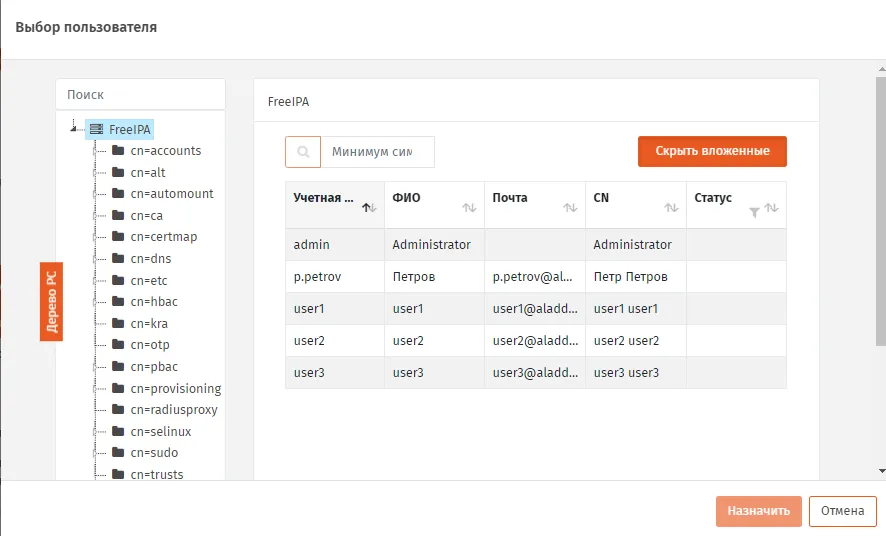
Task: Click the Скрыть вложенные button
Action: (x=712, y=151)
